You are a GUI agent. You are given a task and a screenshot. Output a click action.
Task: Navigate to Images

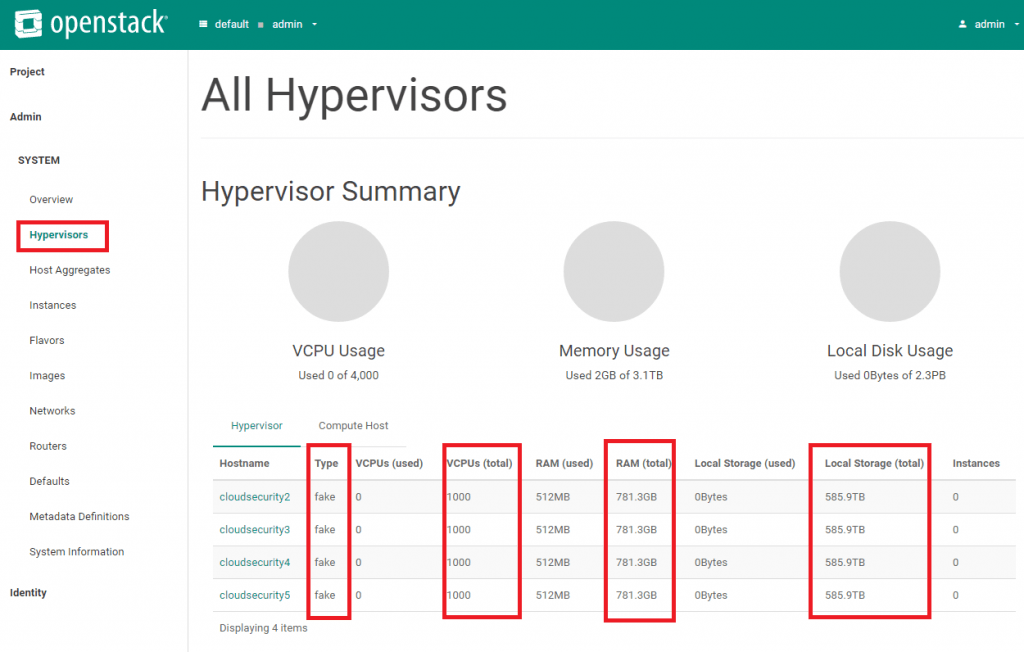pos(47,376)
